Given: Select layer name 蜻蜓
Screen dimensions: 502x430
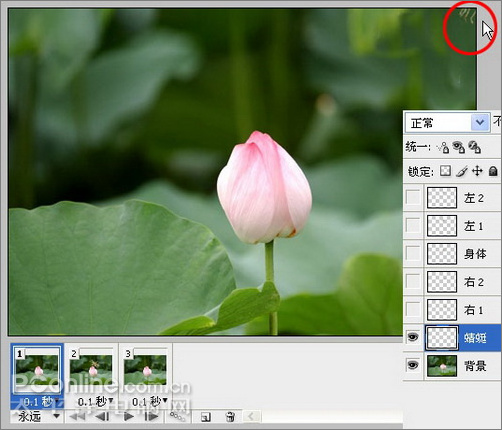Looking at the screenshot, I should [475, 338].
